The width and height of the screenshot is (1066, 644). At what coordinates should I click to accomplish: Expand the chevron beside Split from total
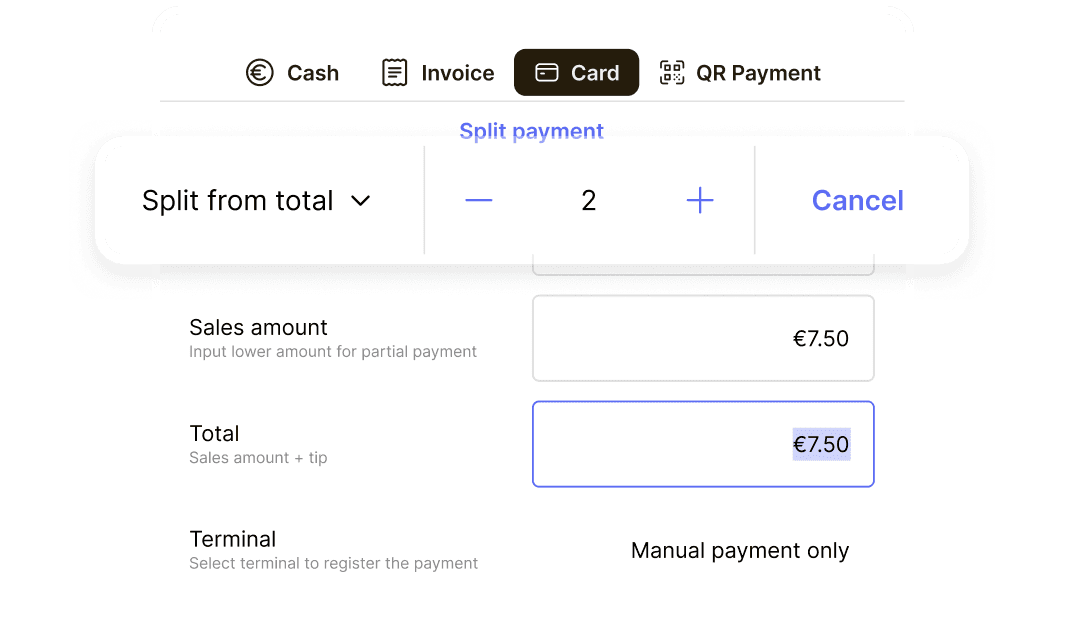361,201
